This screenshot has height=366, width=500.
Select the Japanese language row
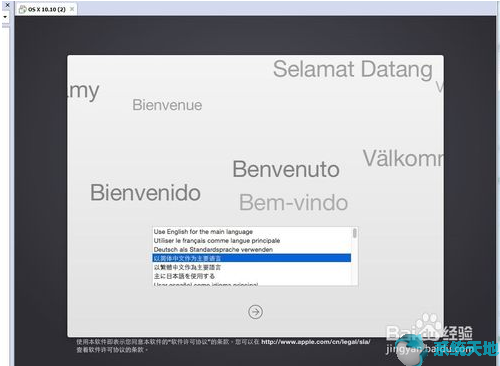[252, 276]
